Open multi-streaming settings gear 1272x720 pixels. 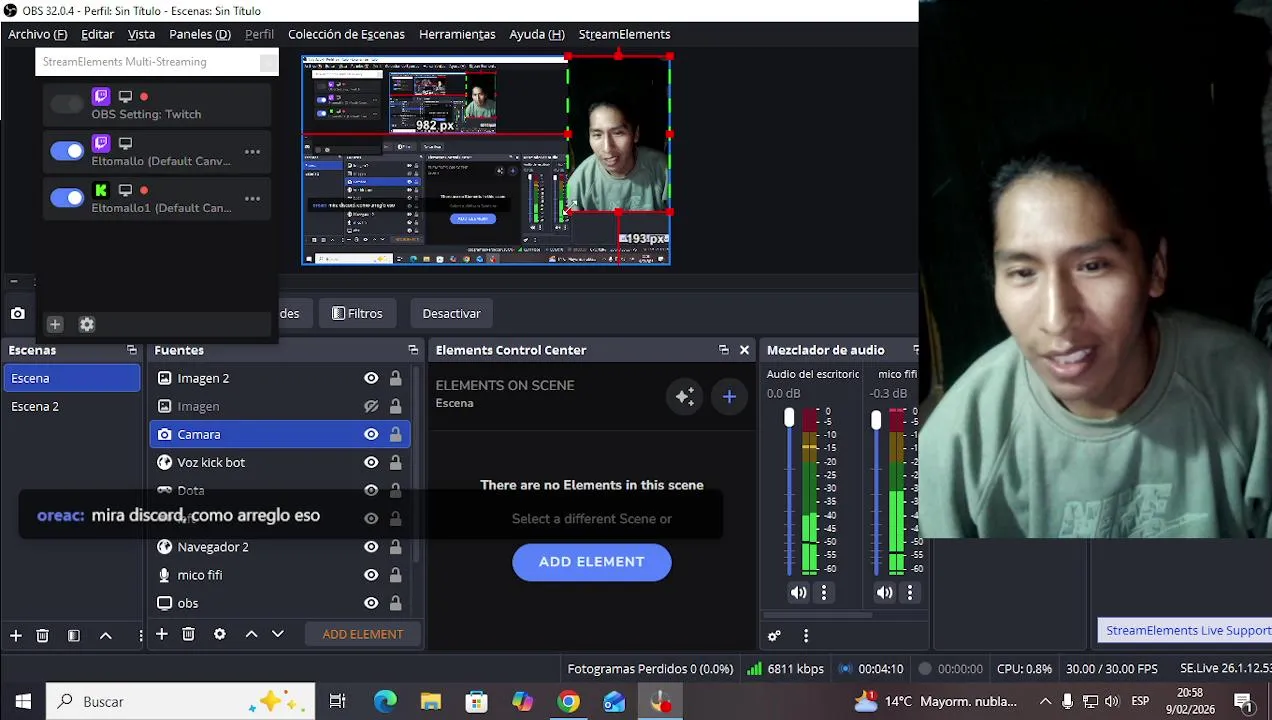(87, 324)
